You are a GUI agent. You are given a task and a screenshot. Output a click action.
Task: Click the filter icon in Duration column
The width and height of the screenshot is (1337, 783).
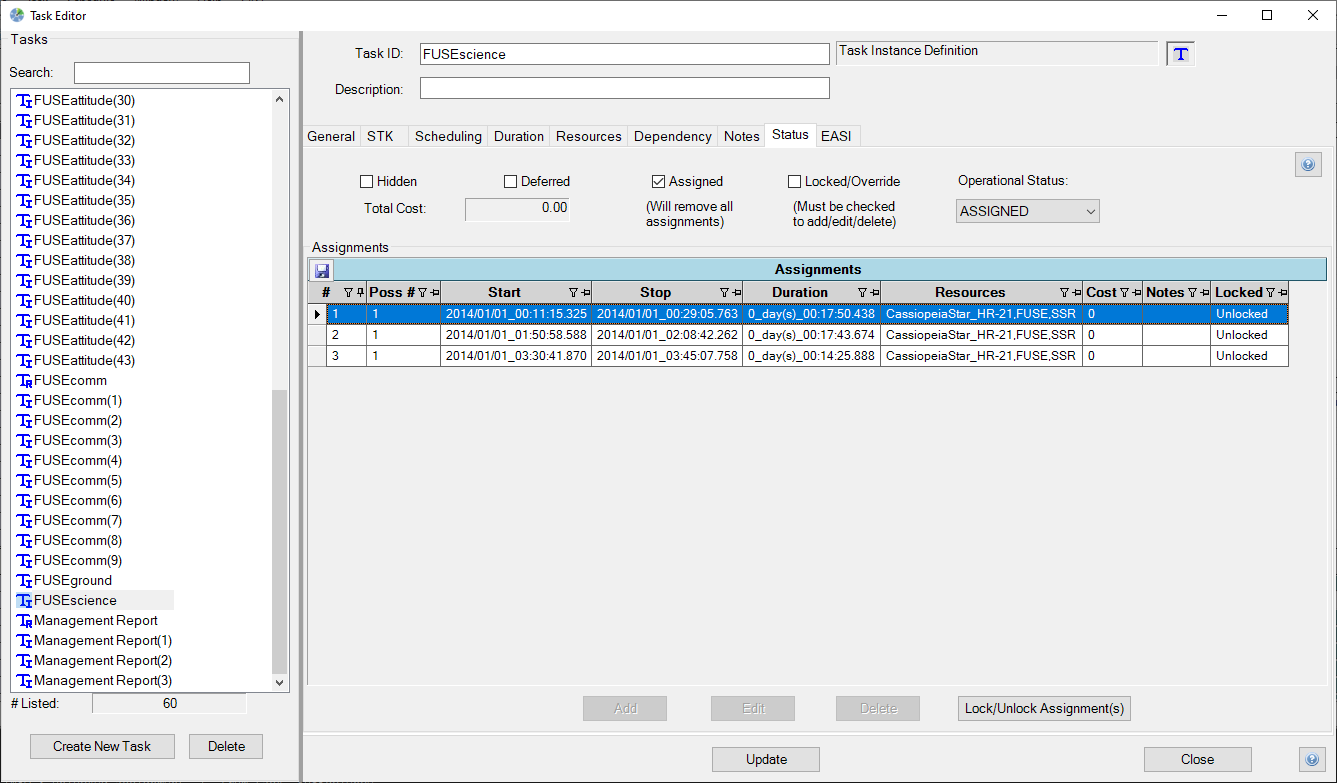862,293
